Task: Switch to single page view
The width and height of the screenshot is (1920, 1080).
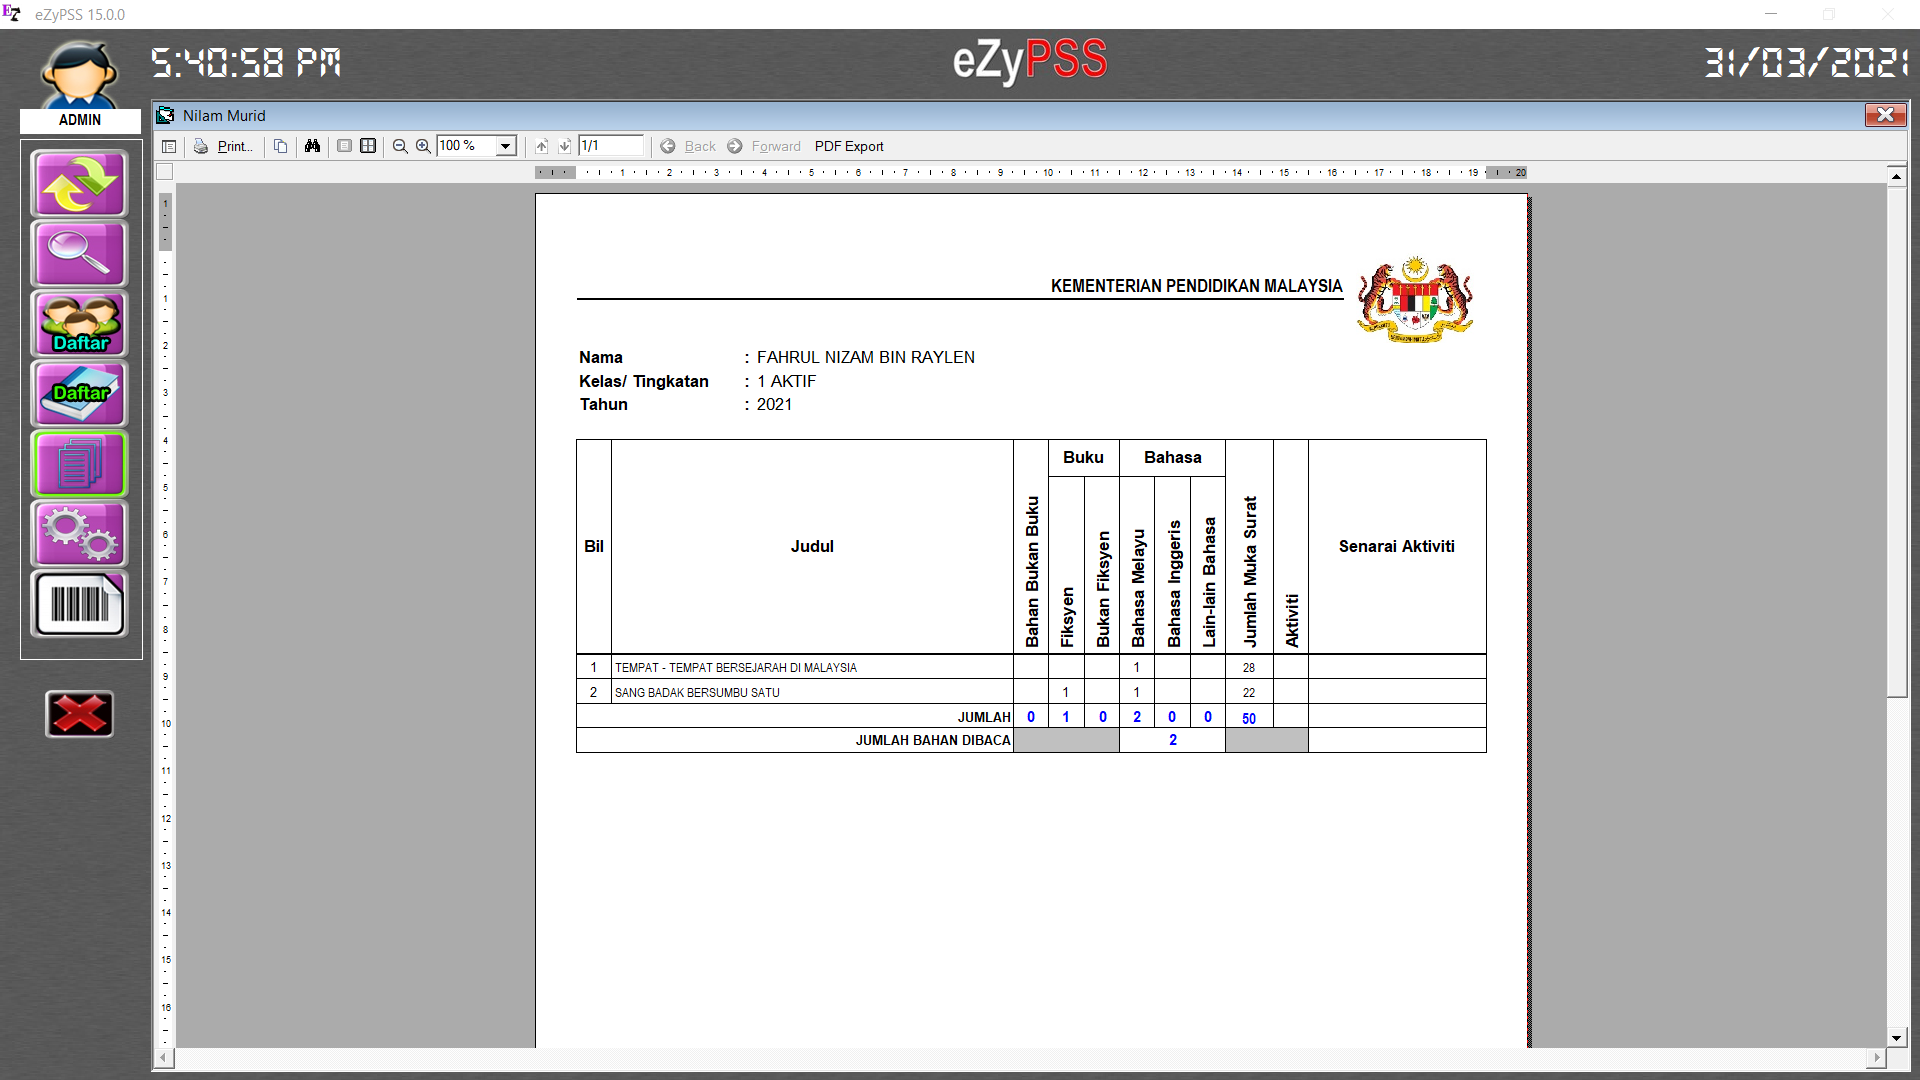Action: [344, 146]
